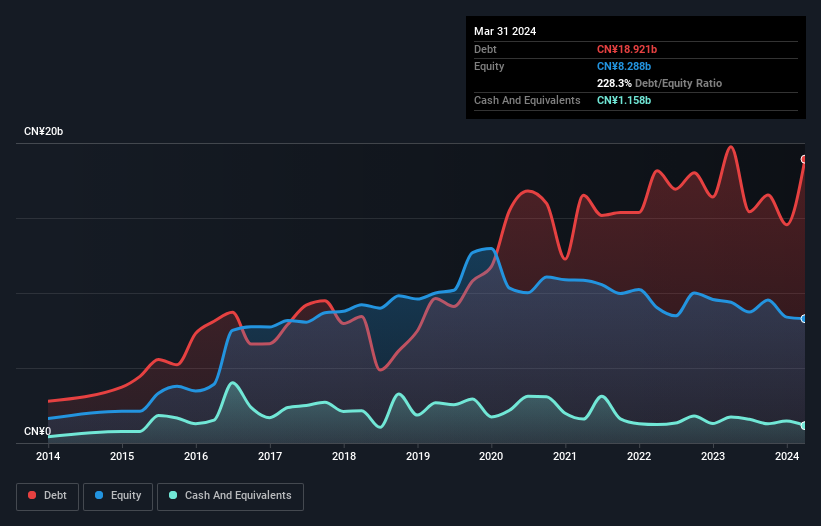Click the red Debt legend dot

coord(32,495)
